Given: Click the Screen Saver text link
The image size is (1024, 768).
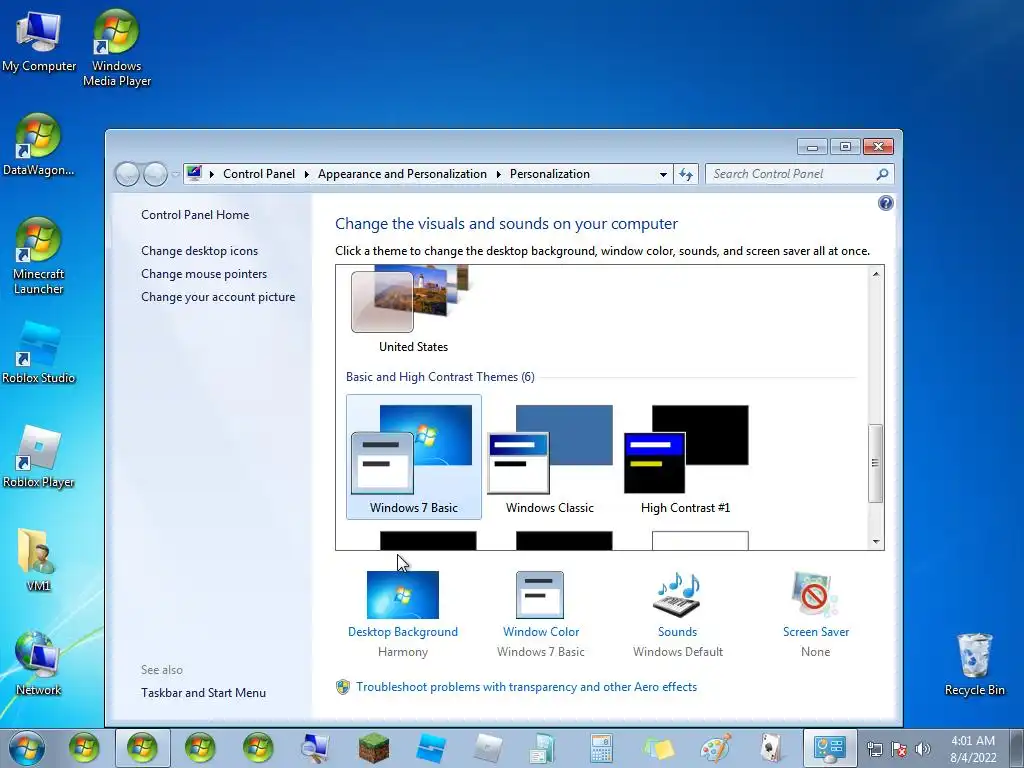Looking at the screenshot, I should tap(816, 632).
